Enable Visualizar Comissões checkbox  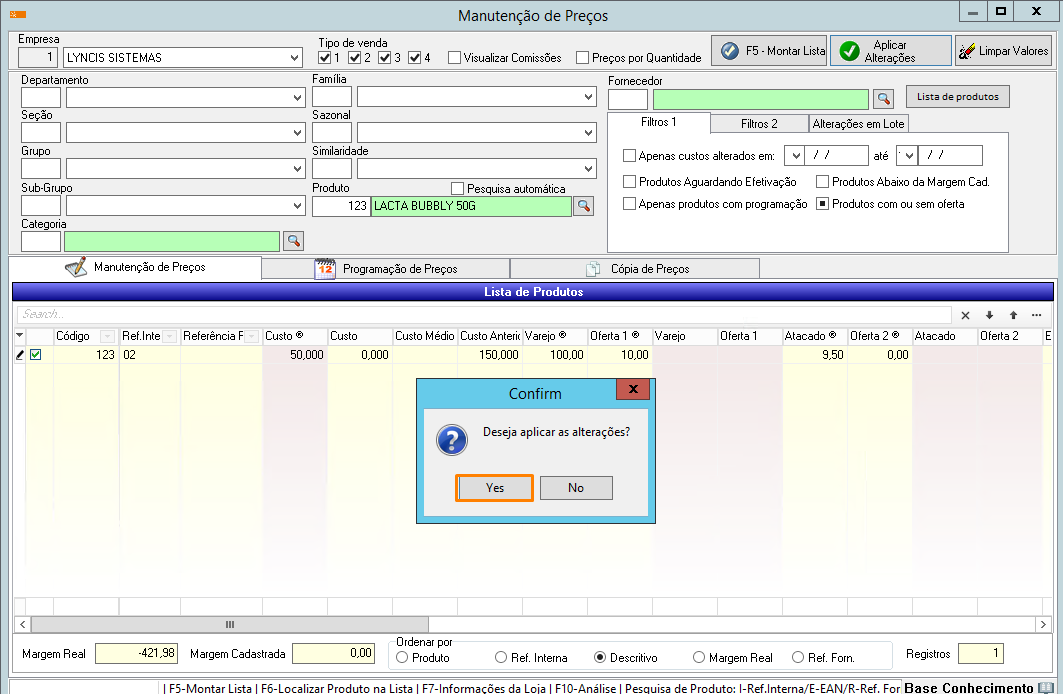click(x=455, y=58)
